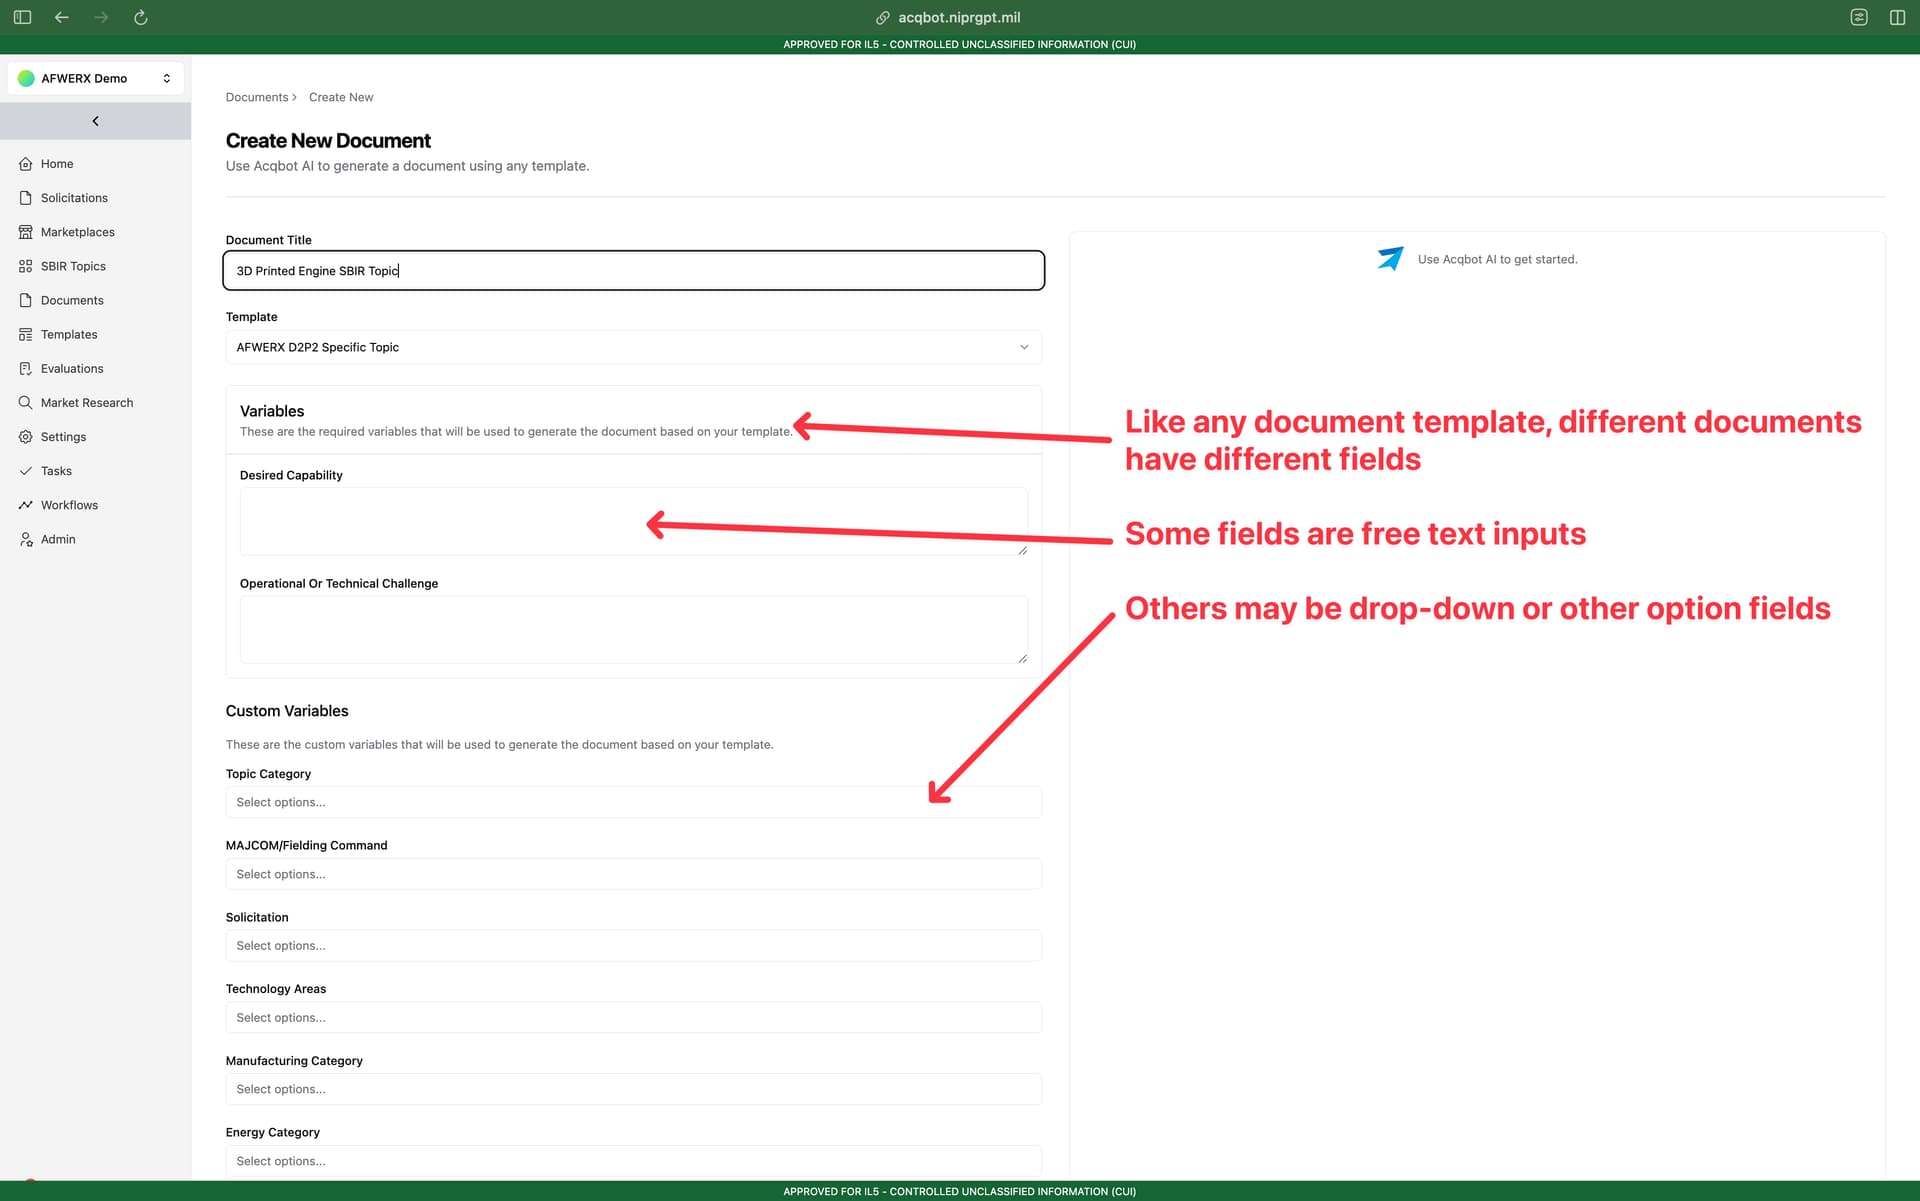Screen dimensions: 1920x1201
Task: Open the Technology Areas select options
Action: (633, 1017)
